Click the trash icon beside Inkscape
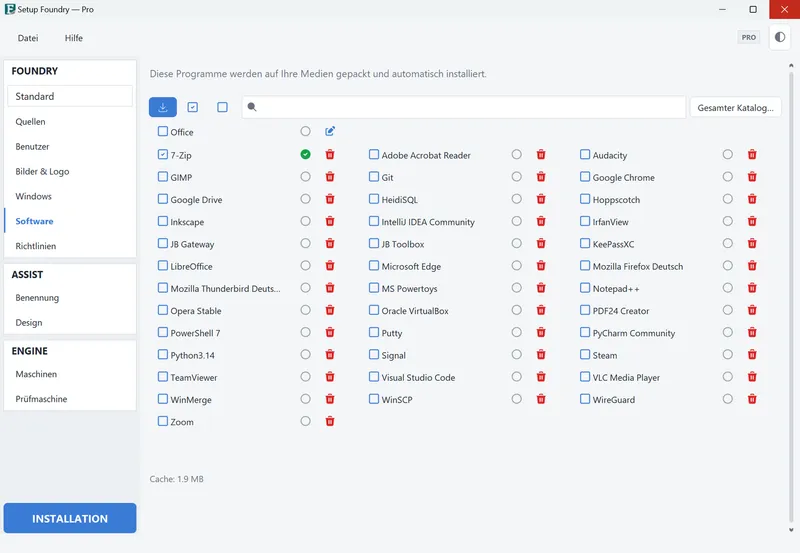The width and height of the screenshot is (800, 553). coord(330,221)
